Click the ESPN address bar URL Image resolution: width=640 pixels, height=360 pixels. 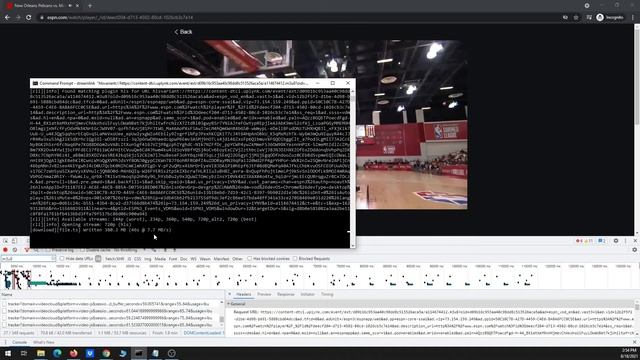120,18
